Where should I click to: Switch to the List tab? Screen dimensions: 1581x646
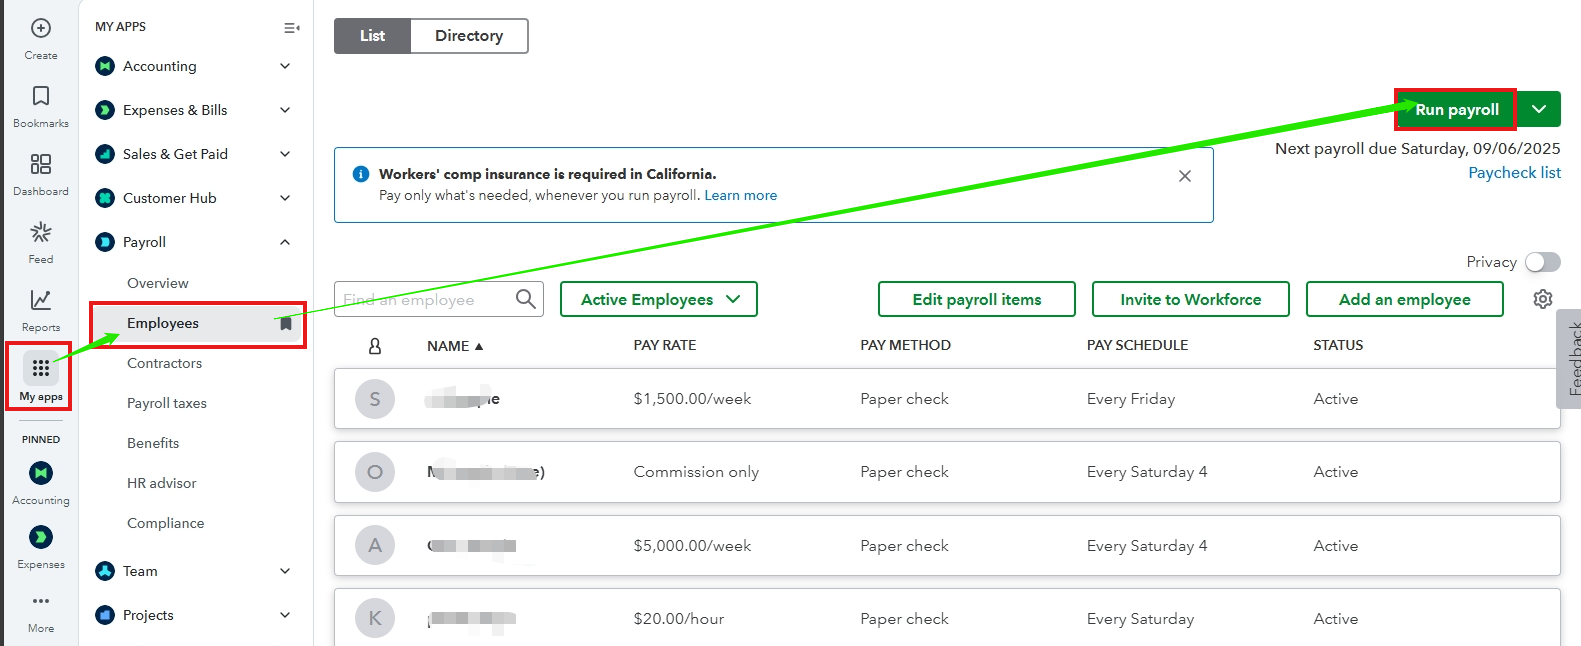coord(372,36)
